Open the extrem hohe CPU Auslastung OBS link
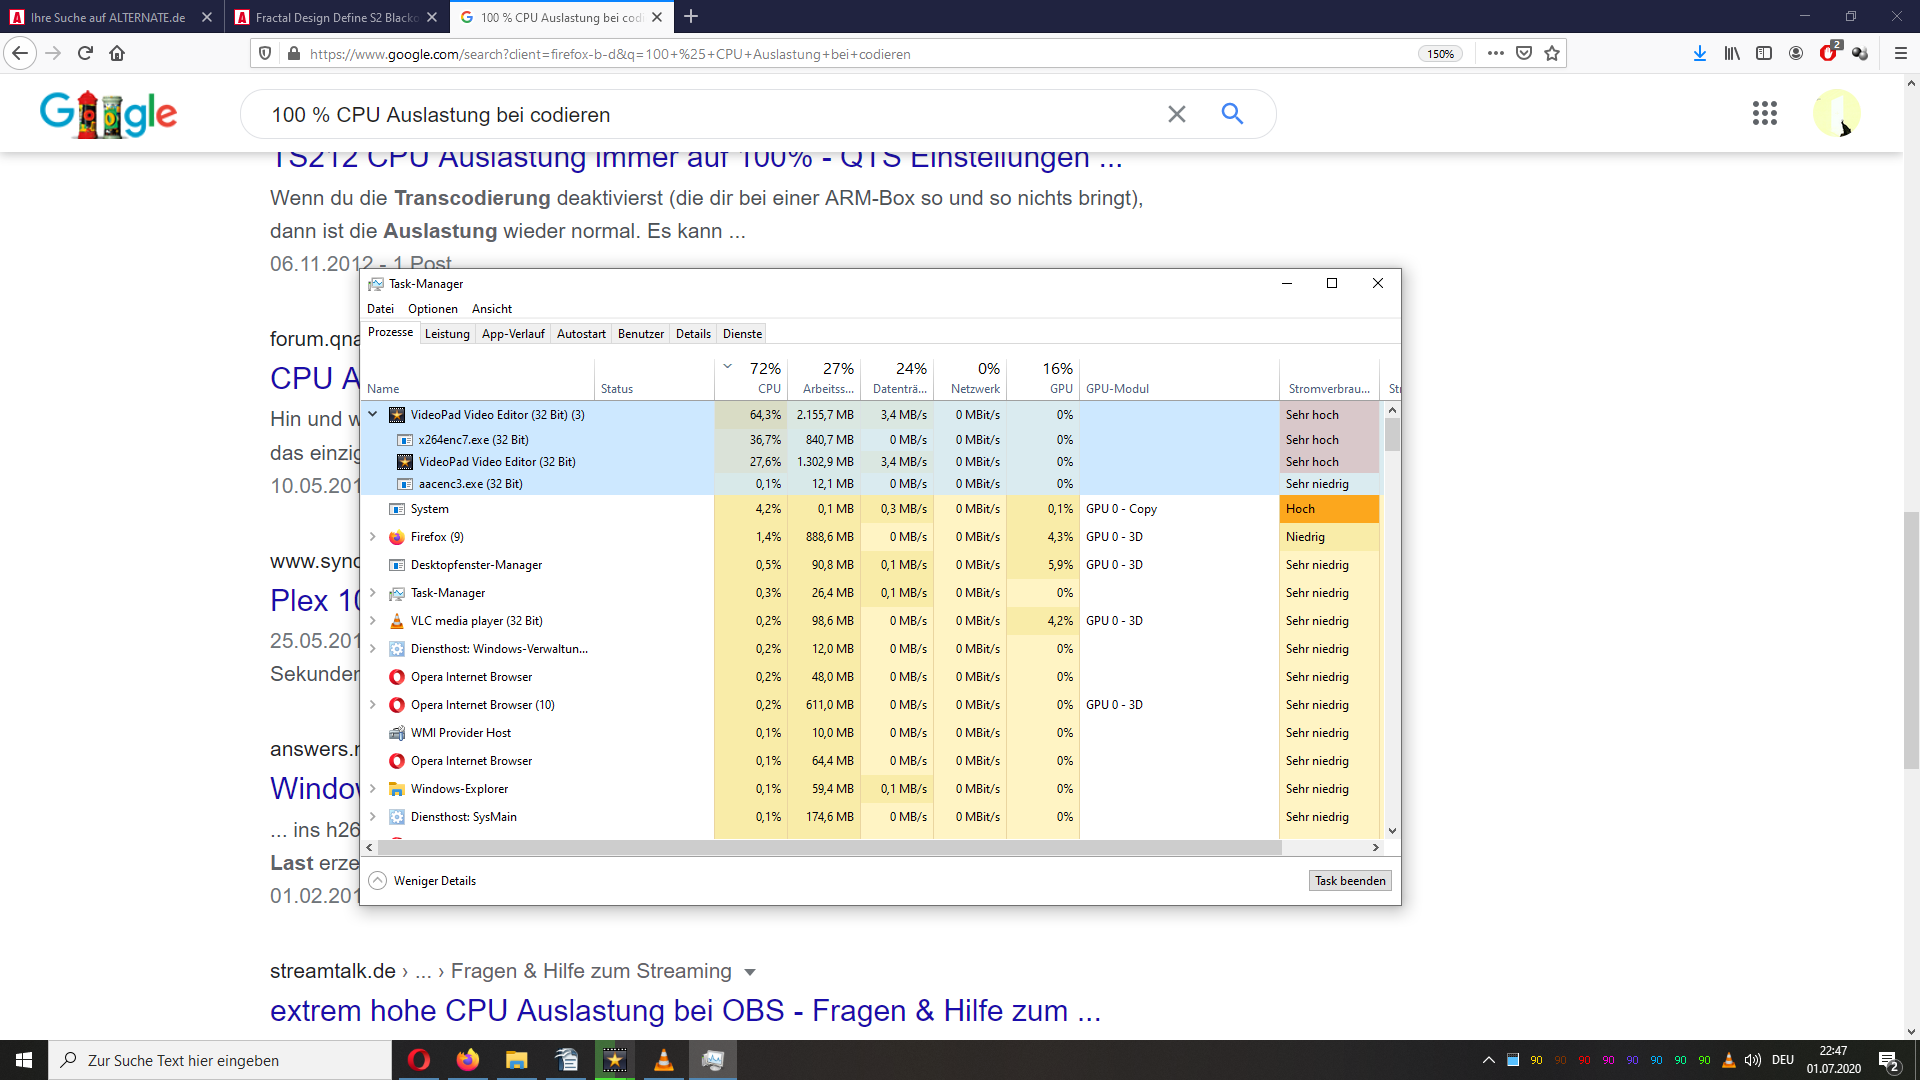Image resolution: width=1920 pixels, height=1080 pixels. tap(685, 1011)
